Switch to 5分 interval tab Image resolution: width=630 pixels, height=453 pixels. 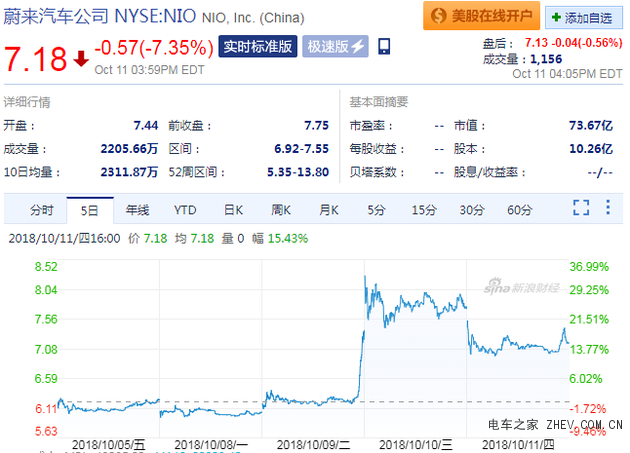(376, 210)
